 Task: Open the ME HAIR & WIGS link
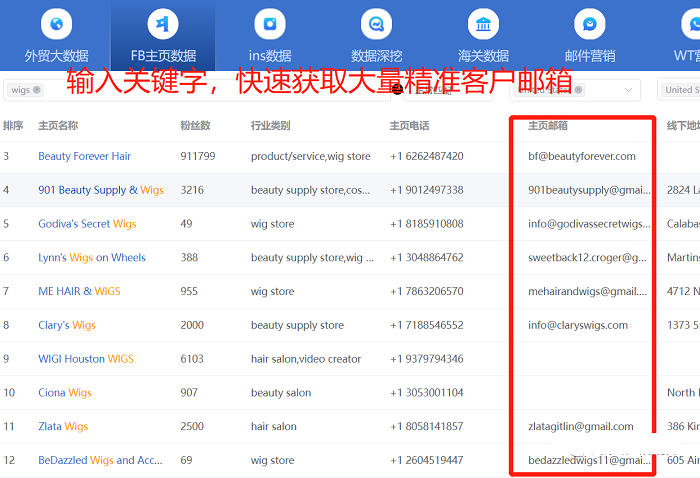(79, 291)
